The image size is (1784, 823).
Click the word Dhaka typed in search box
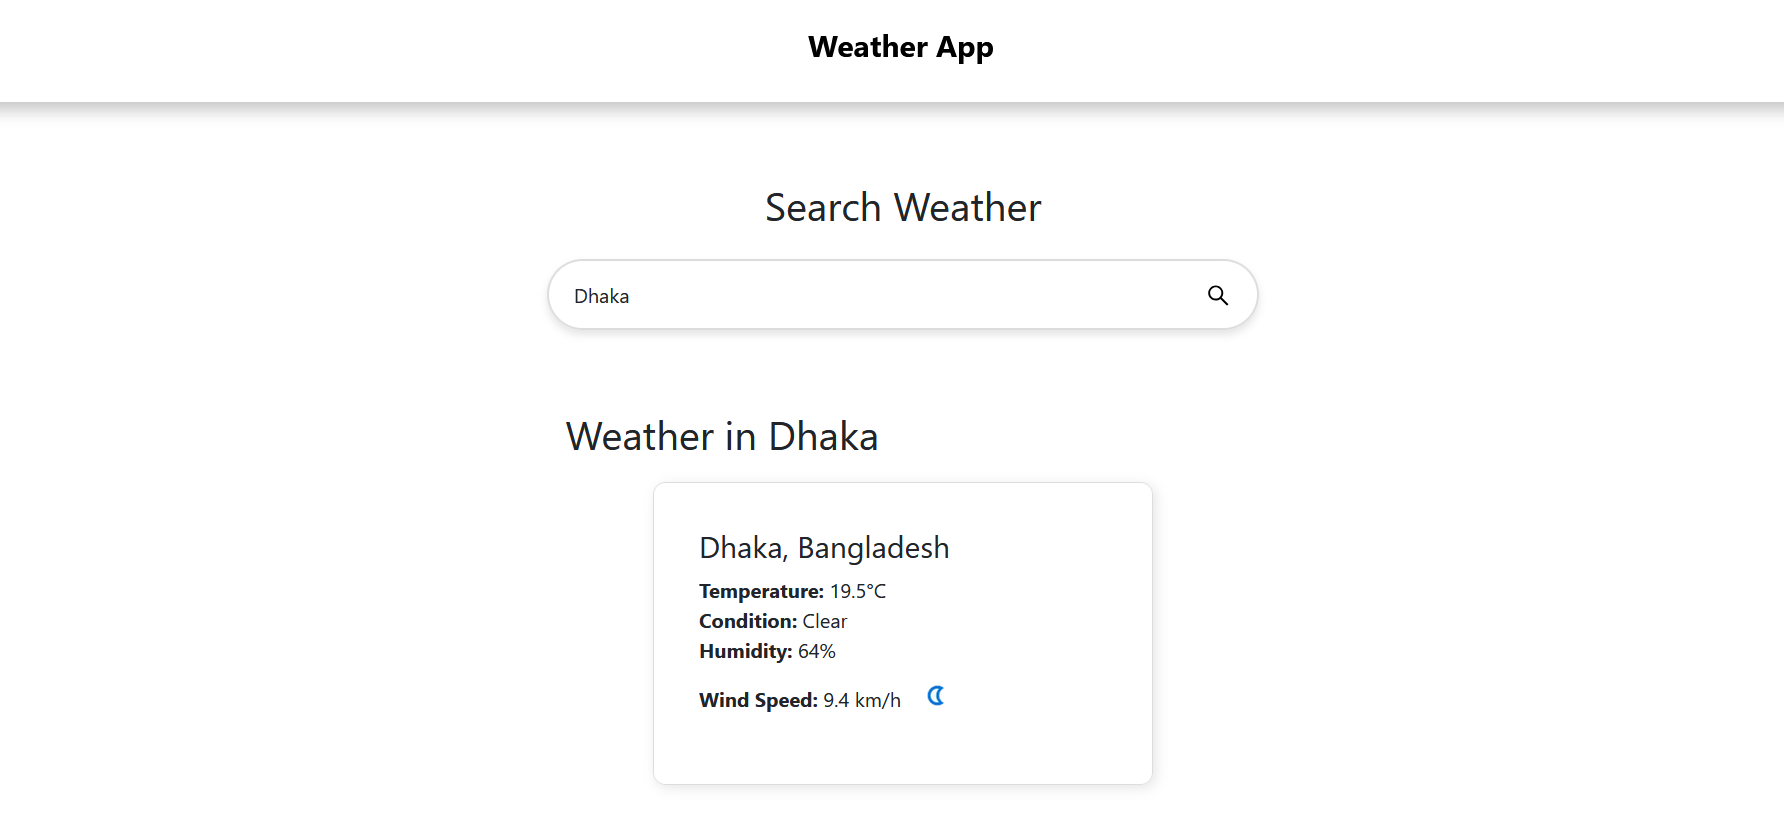tap(601, 296)
